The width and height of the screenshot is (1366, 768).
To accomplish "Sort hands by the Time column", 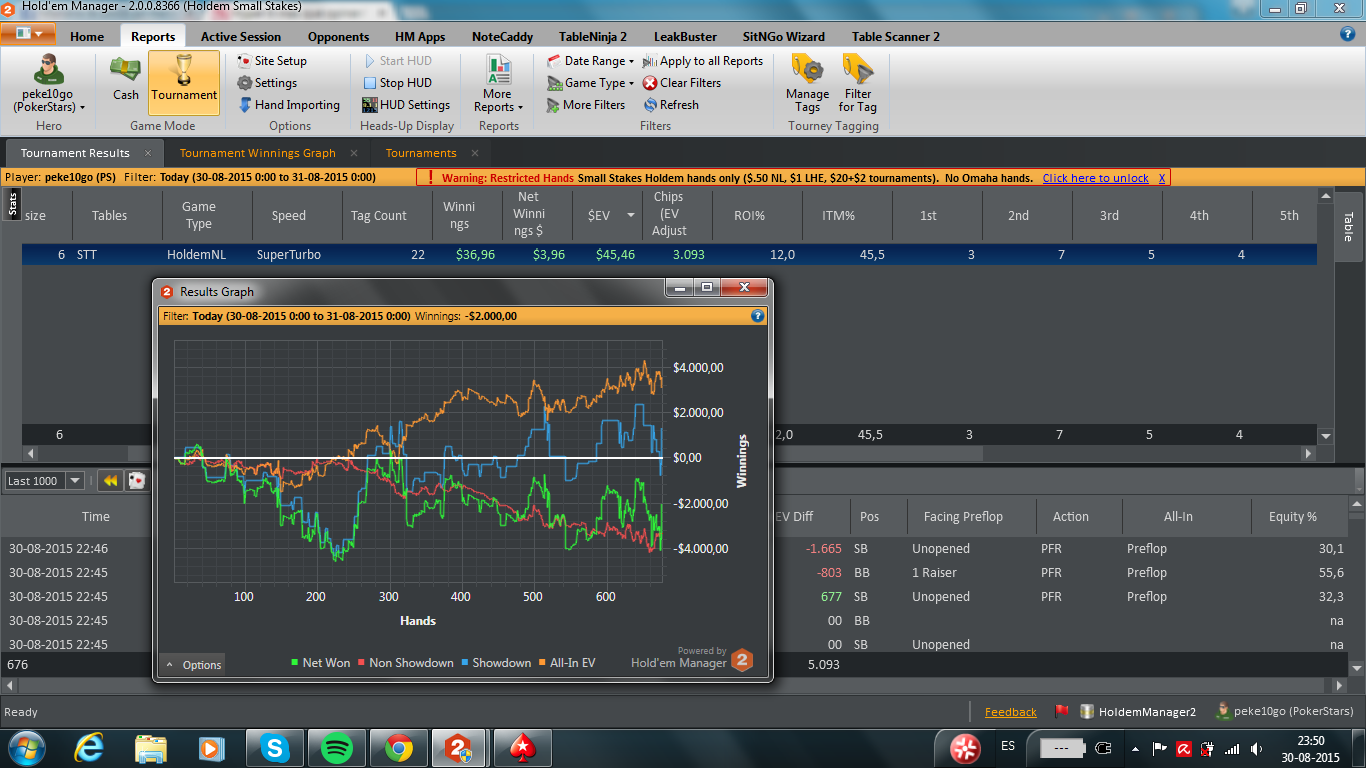I will pyautogui.click(x=96, y=517).
